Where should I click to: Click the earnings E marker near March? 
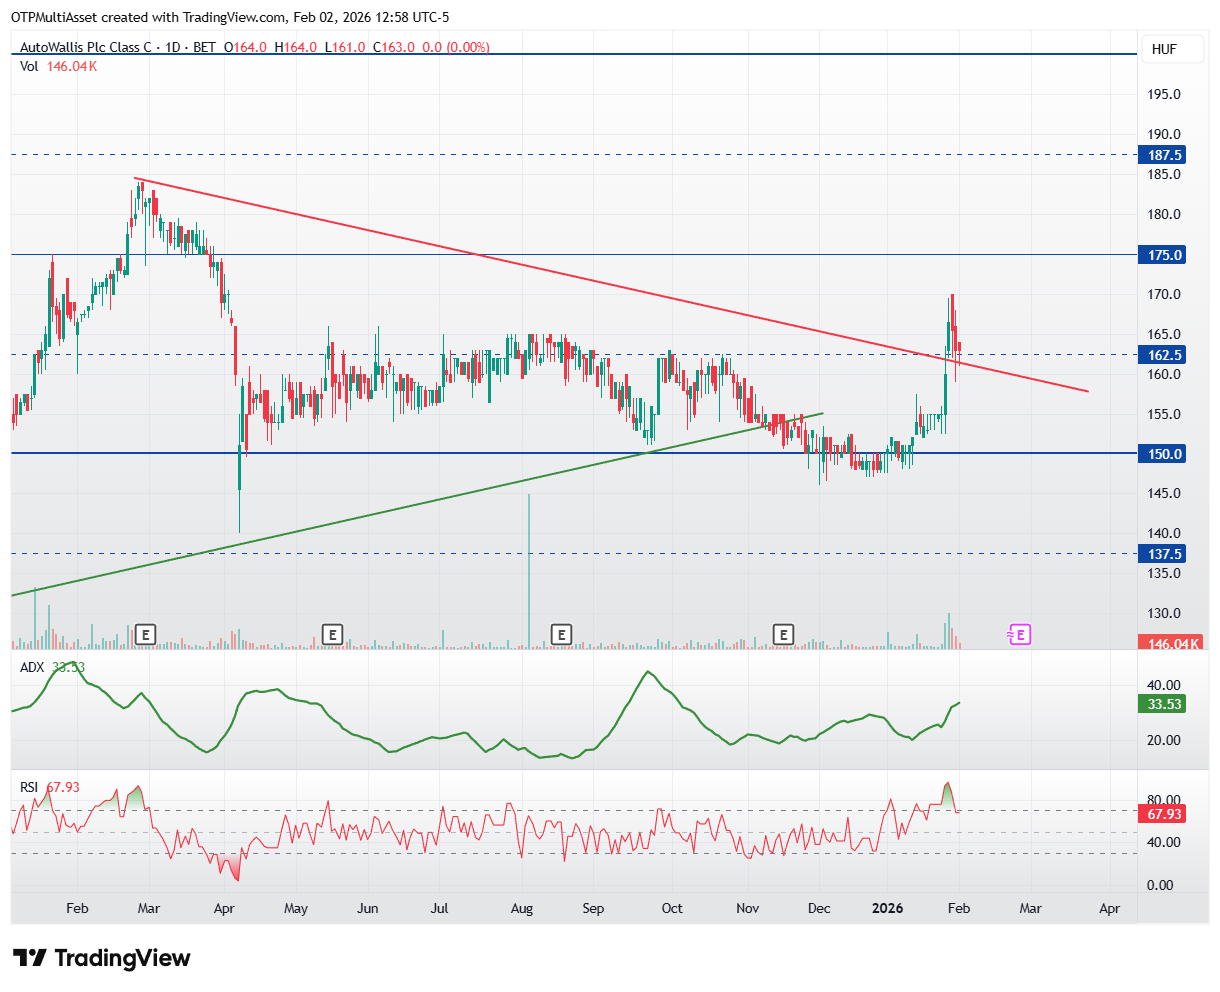(147, 634)
